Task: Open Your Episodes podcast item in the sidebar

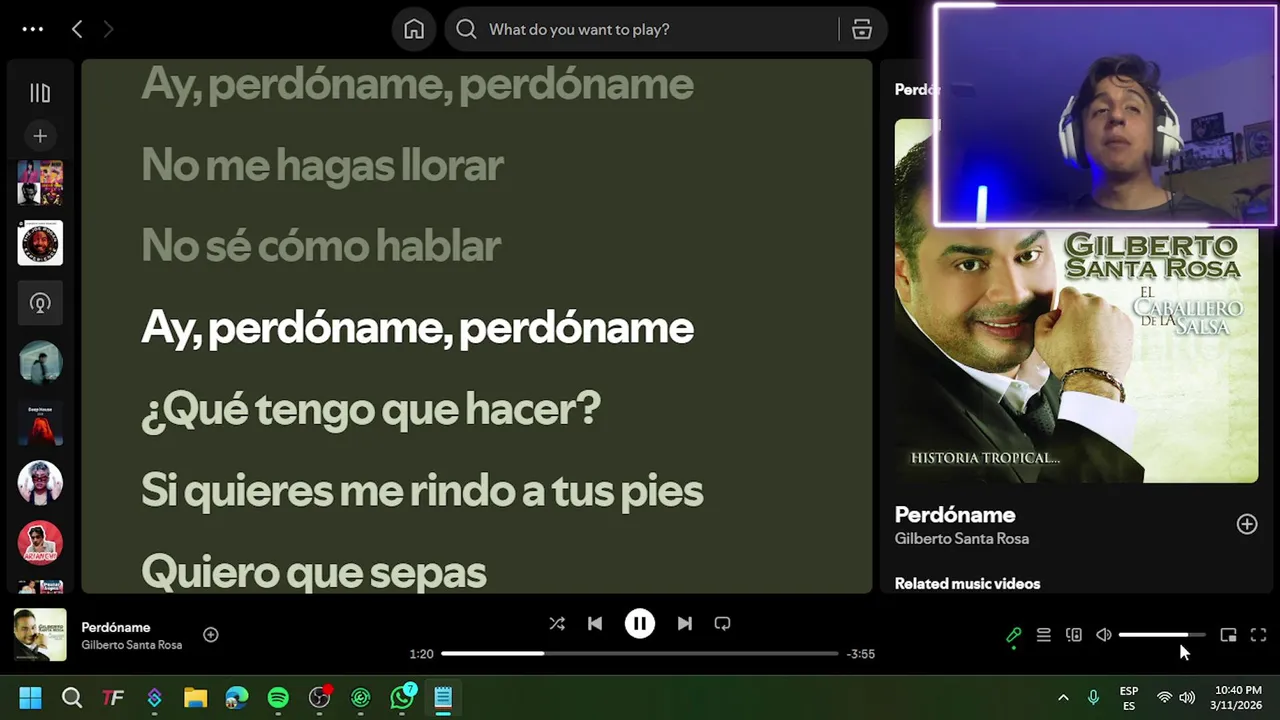Action: click(40, 303)
